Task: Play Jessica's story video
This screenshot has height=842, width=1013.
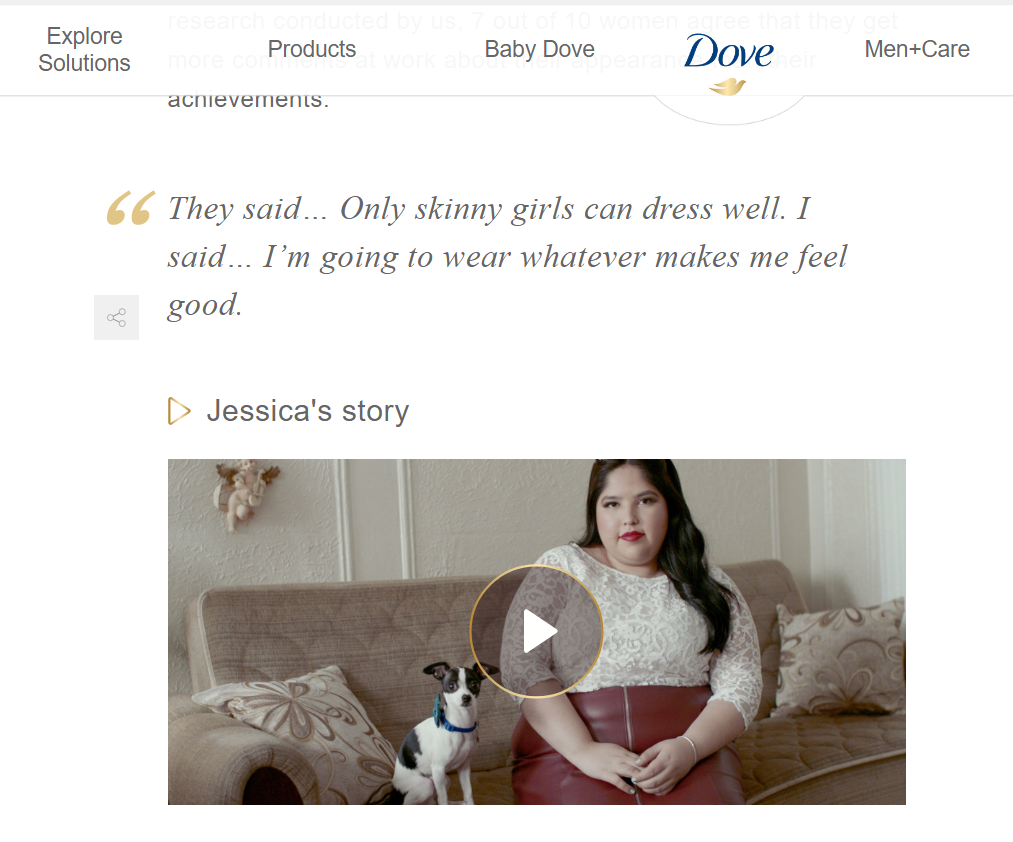Action: tap(537, 631)
